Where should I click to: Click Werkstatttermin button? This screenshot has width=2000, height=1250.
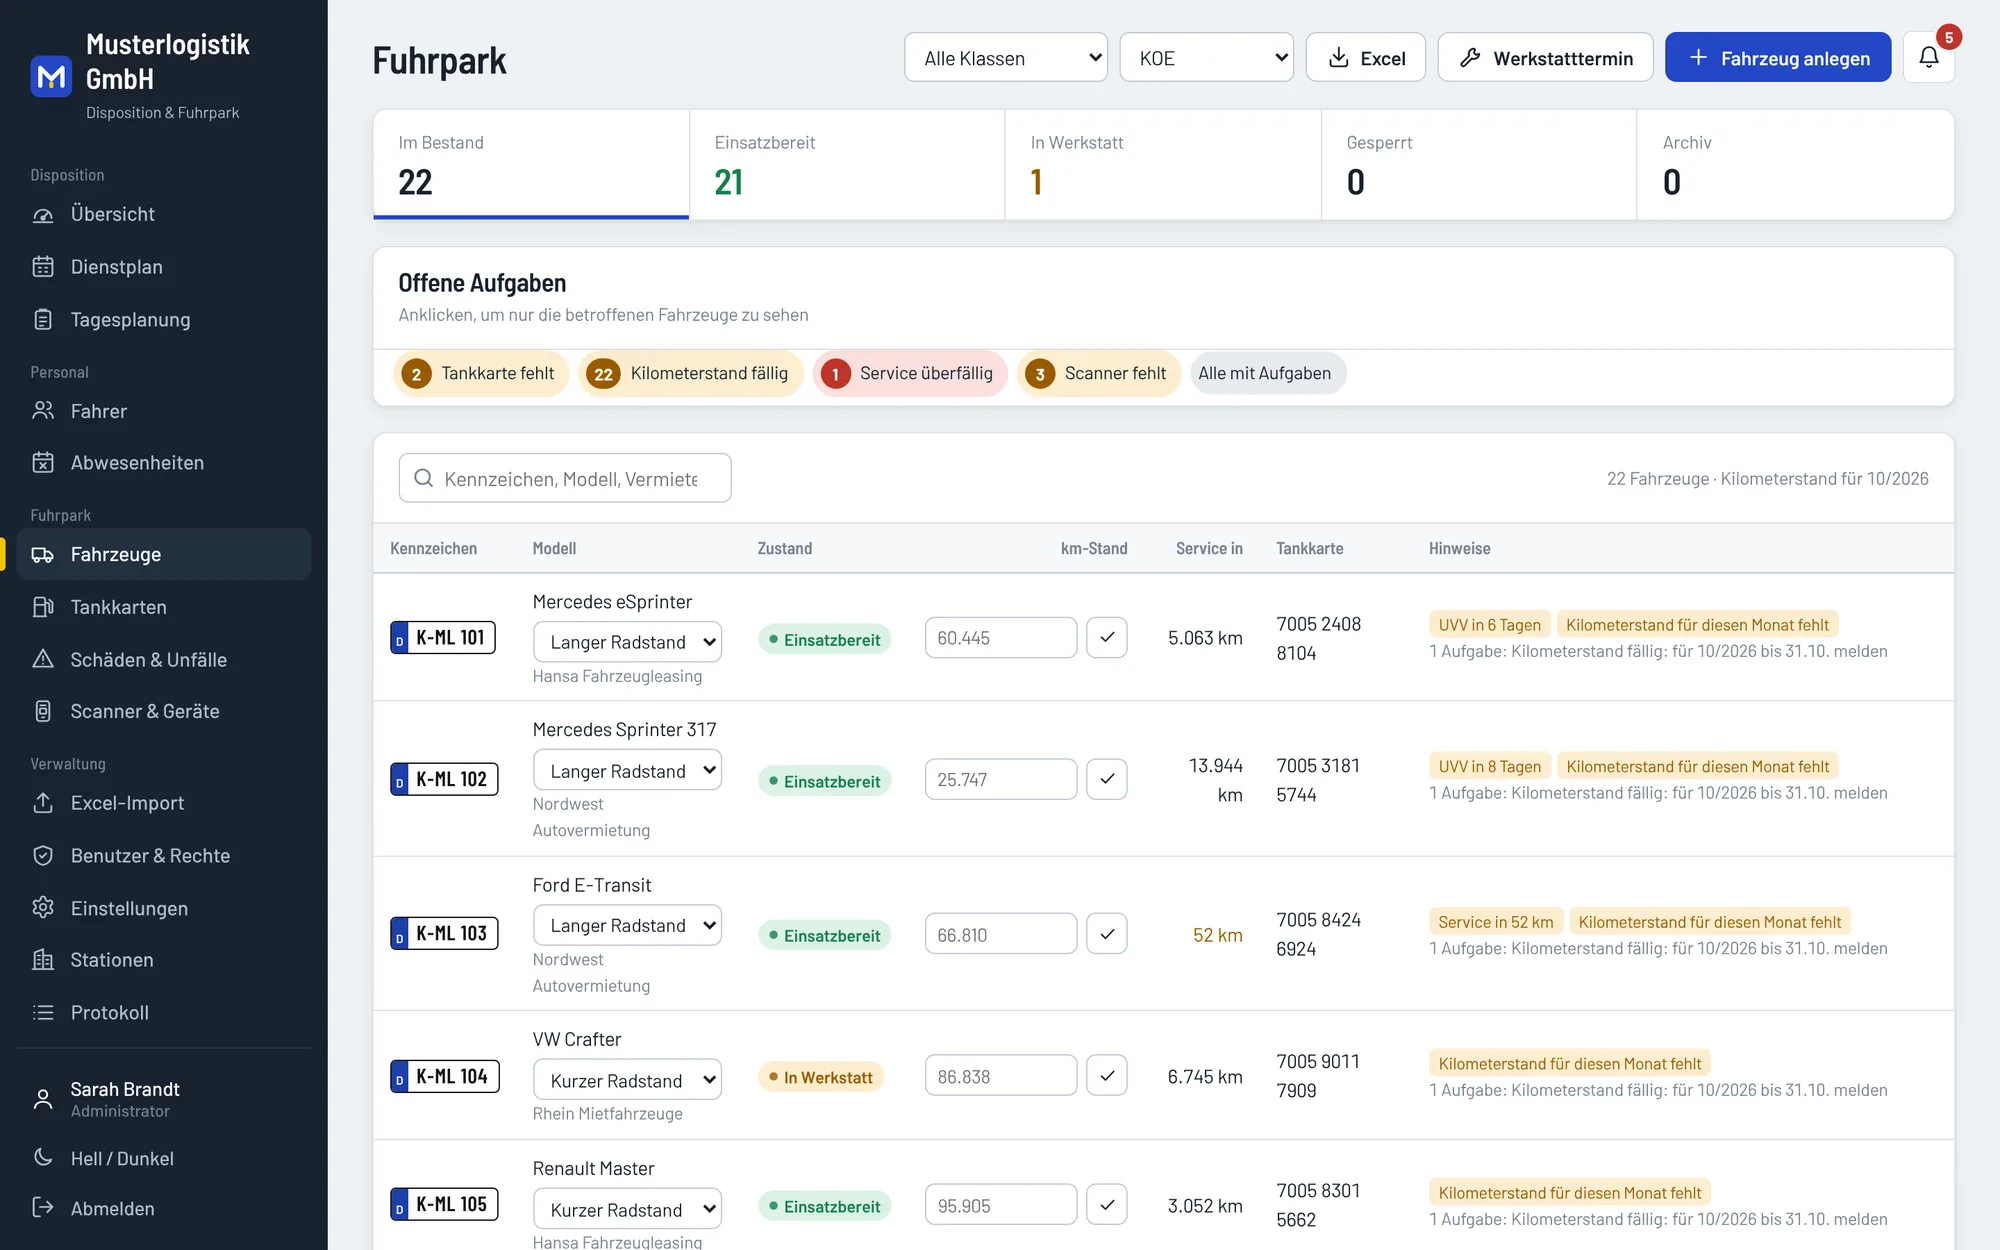click(1545, 58)
